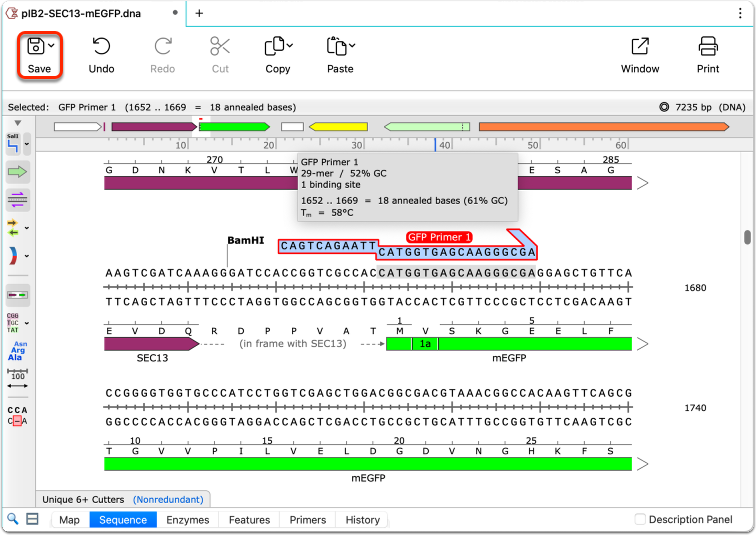Click the Paste clipboard icon

point(337,46)
